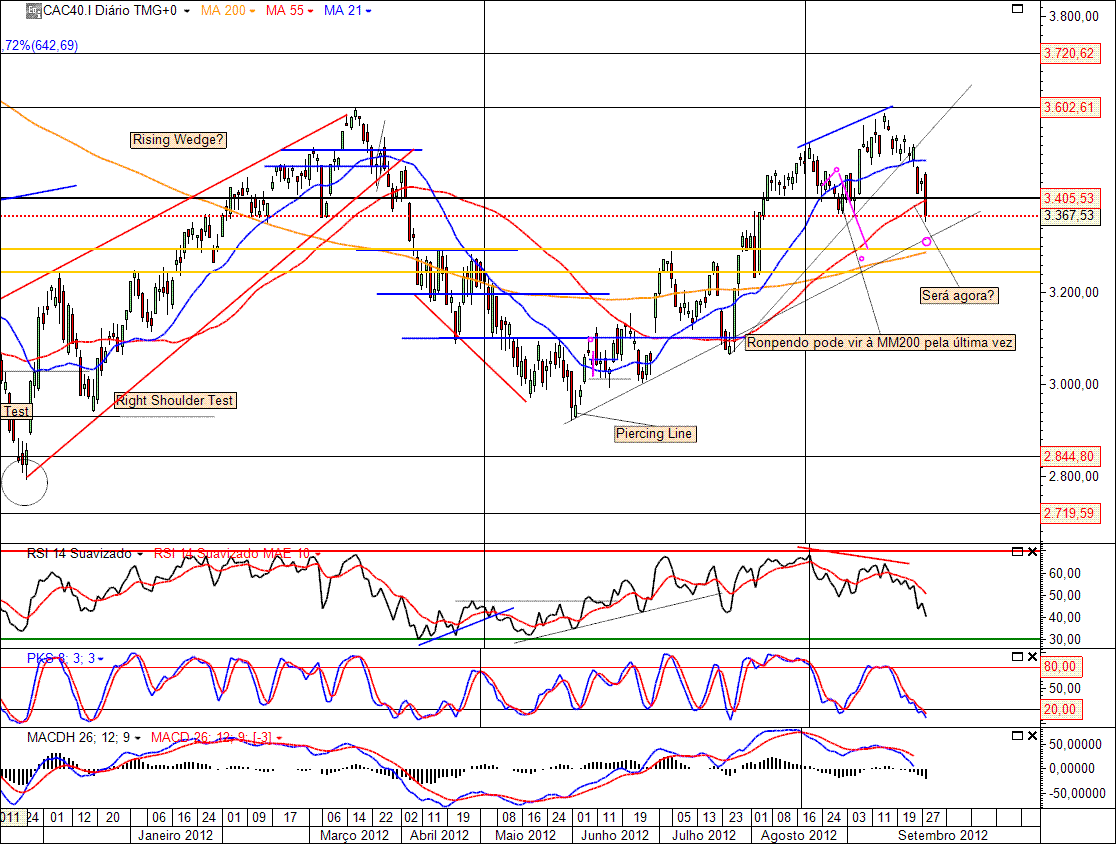Click the 3.800,00 price scale value

(1073, 16)
